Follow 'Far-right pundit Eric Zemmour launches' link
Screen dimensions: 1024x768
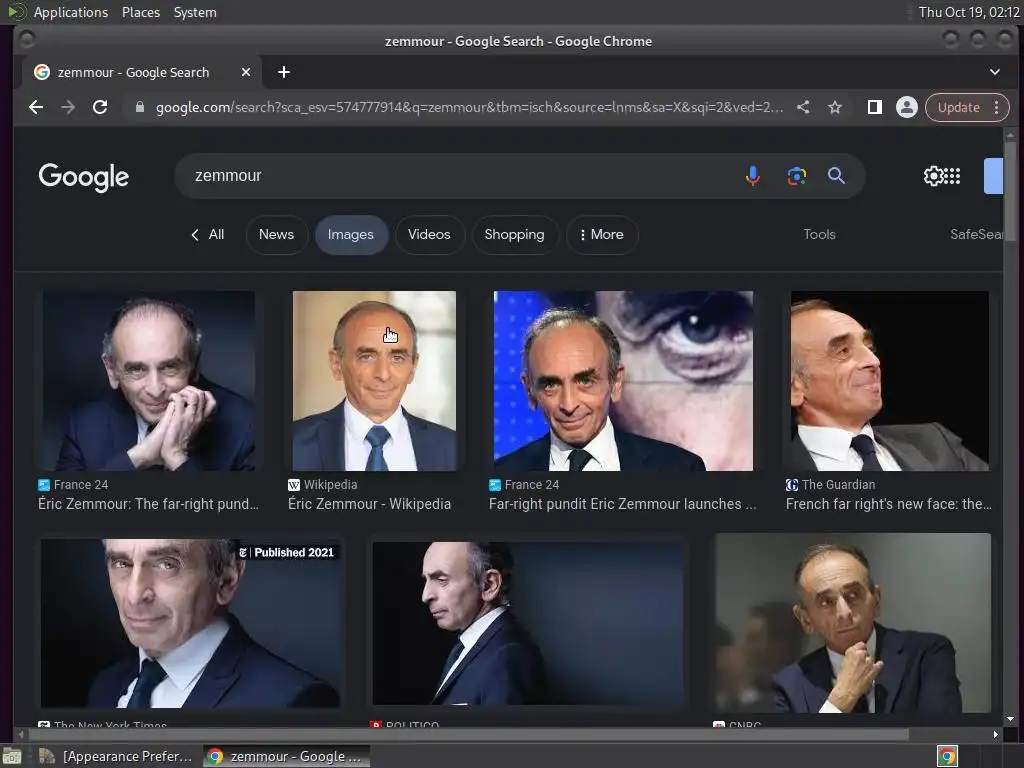tap(623, 504)
